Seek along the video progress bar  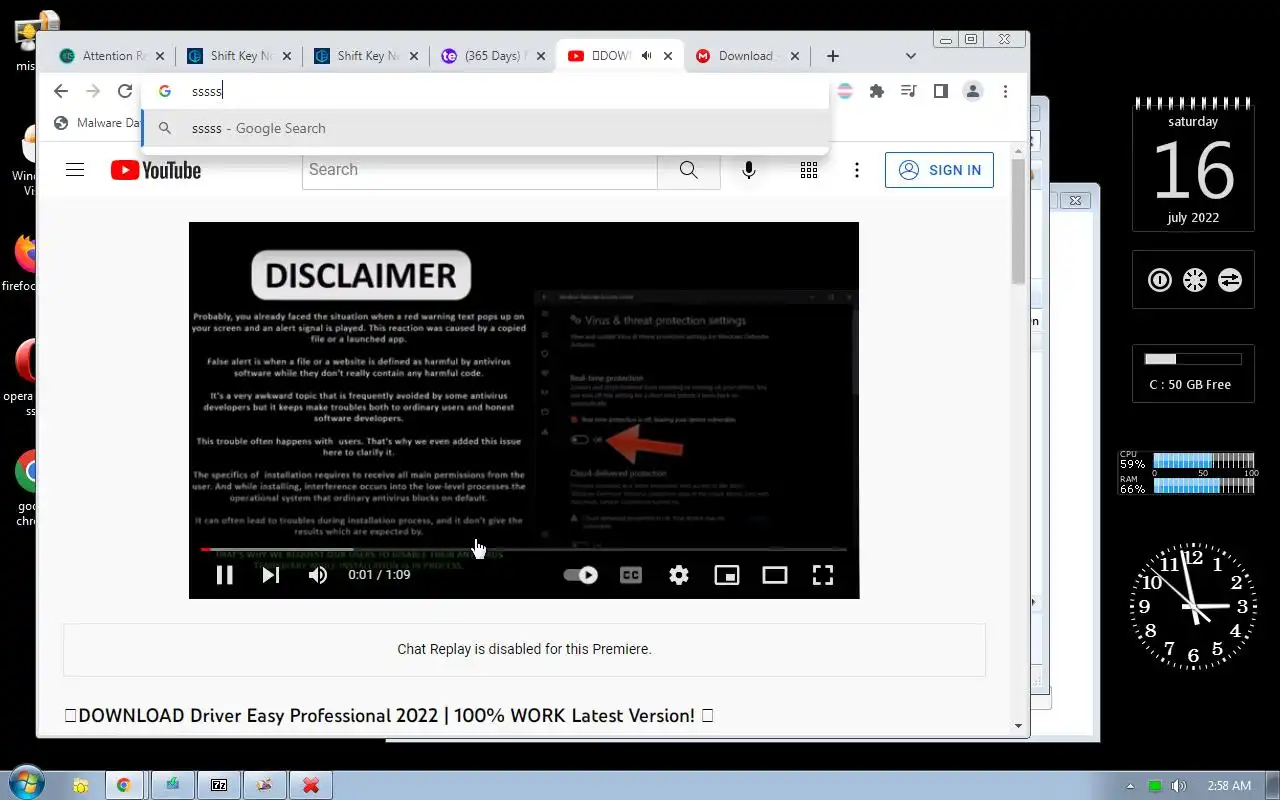click(523, 549)
